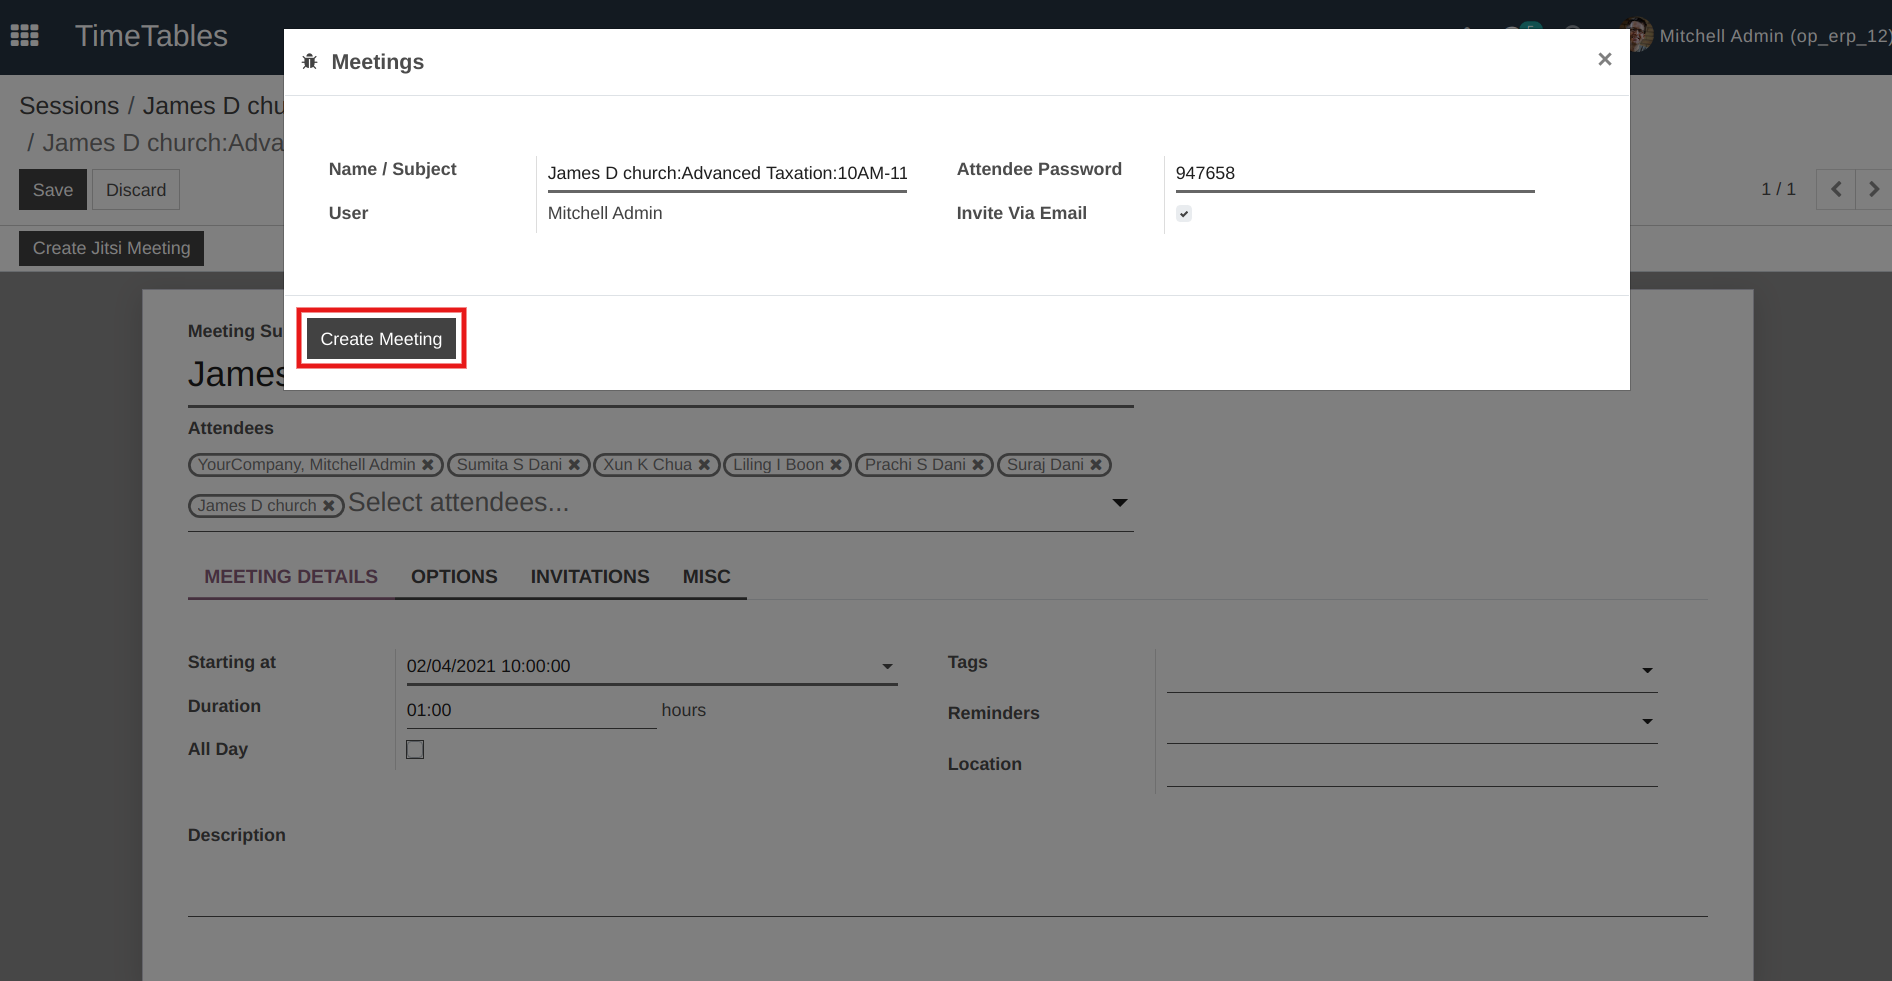The width and height of the screenshot is (1892, 981).
Task: Go to next record arrow
Action: click(1873, 189)
